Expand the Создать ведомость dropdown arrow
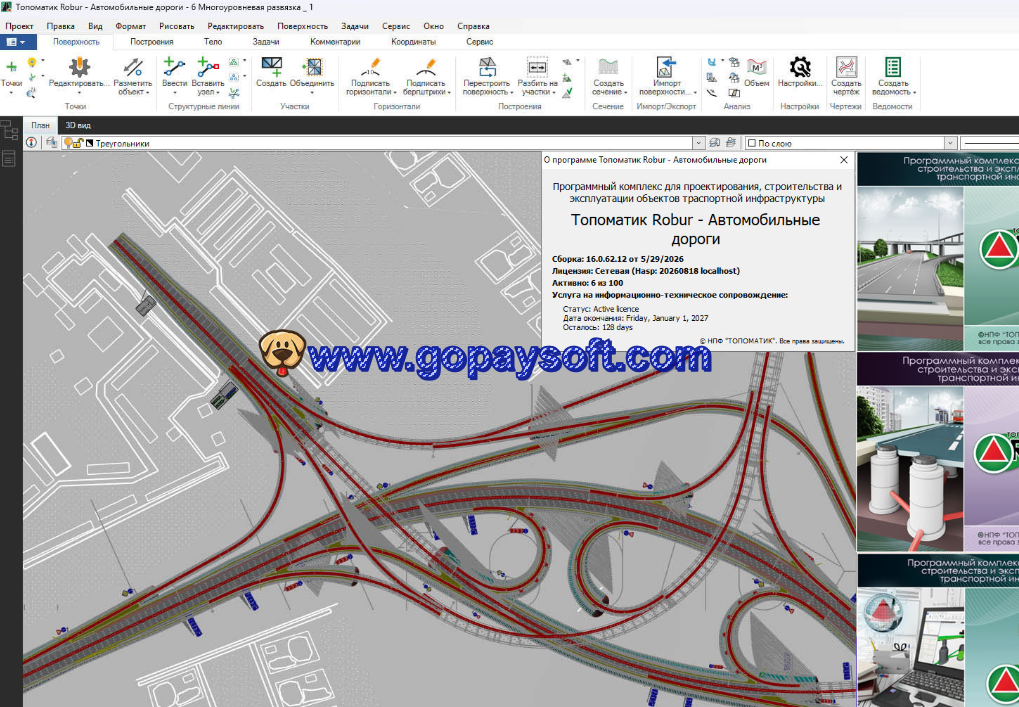Screen dimensions: 1019x707 [x=914, y=92]
